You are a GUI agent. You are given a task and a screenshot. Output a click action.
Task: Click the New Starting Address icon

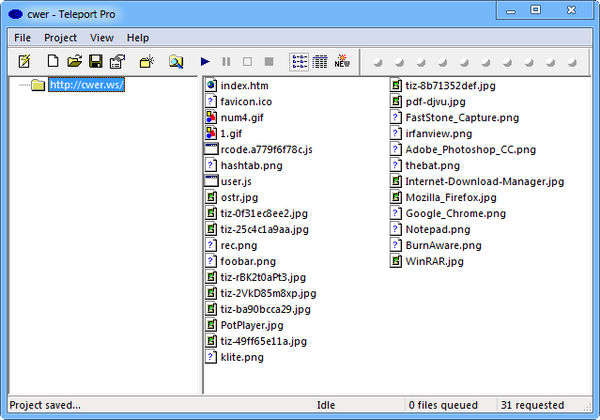pos(147,62)
